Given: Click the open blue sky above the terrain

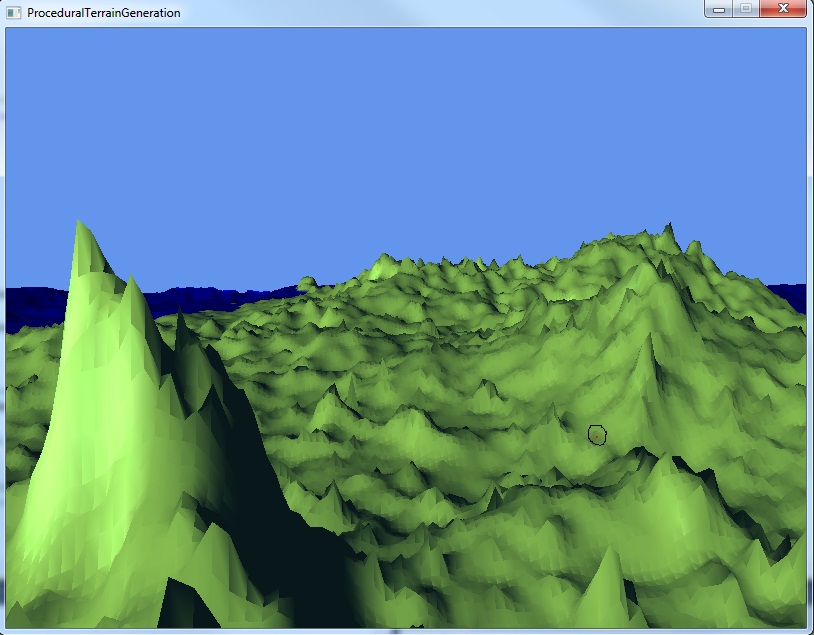Looking at the screenshot, I should point(400,130).
